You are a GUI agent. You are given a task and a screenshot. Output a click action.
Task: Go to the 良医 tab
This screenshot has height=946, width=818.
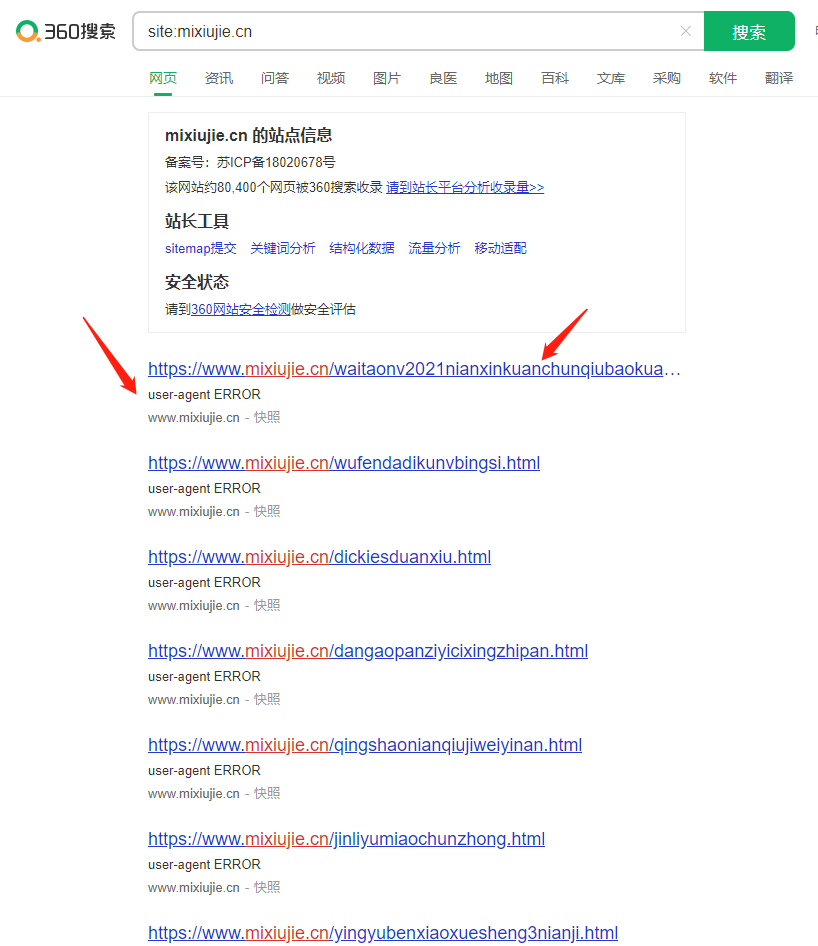tap(443, 78)
